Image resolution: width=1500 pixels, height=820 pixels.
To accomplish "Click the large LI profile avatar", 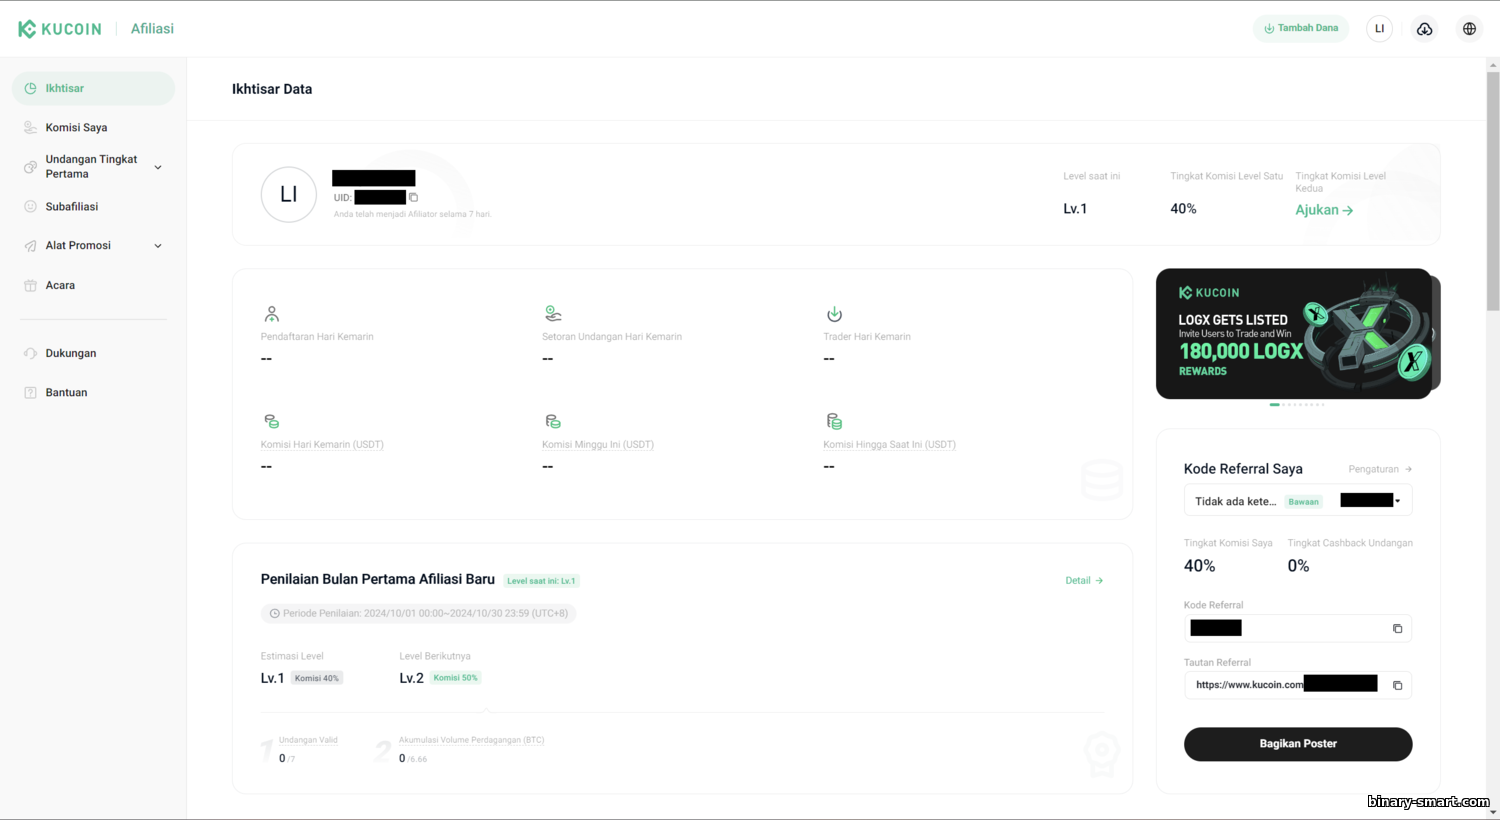I will (x=289, y=194).
